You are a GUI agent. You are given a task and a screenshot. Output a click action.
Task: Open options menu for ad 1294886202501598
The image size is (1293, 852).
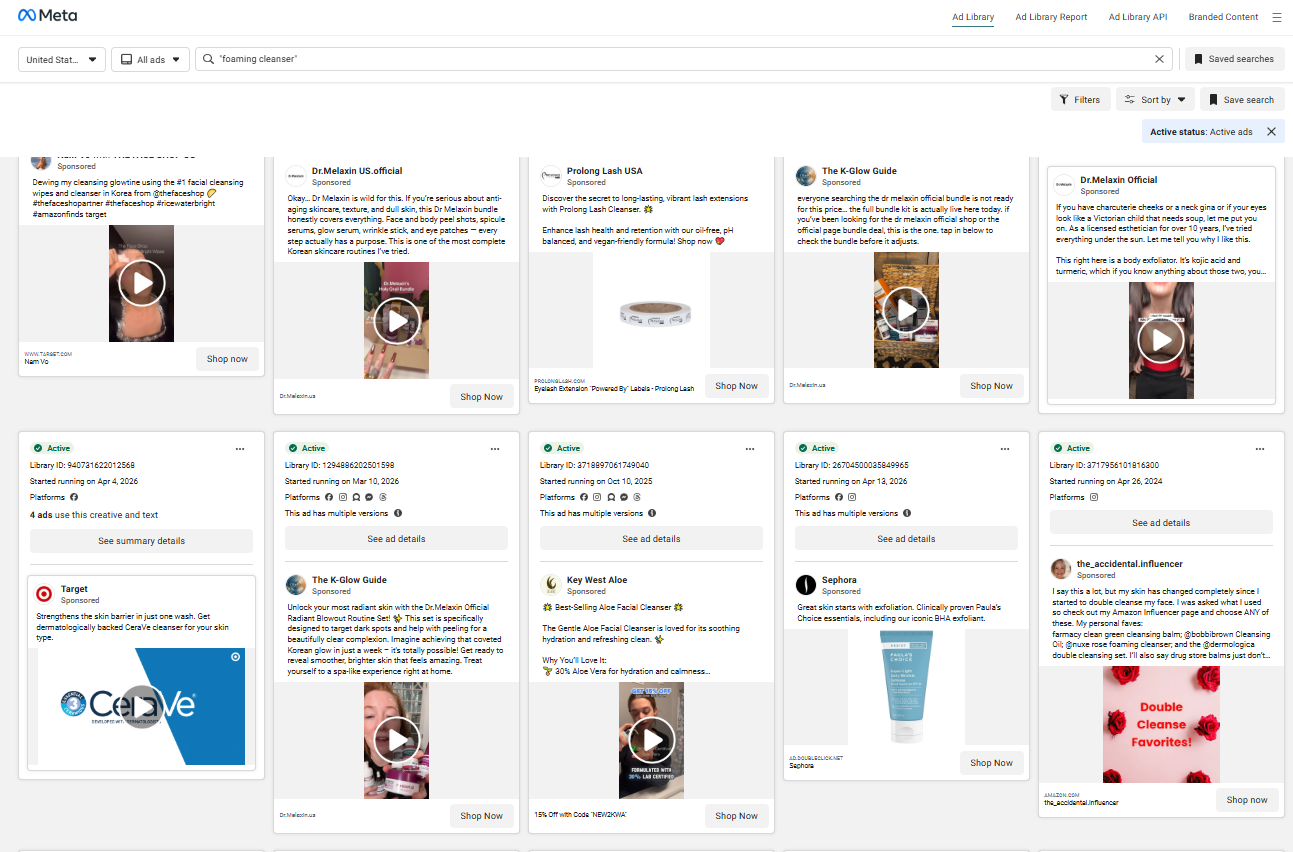(495, 449)
